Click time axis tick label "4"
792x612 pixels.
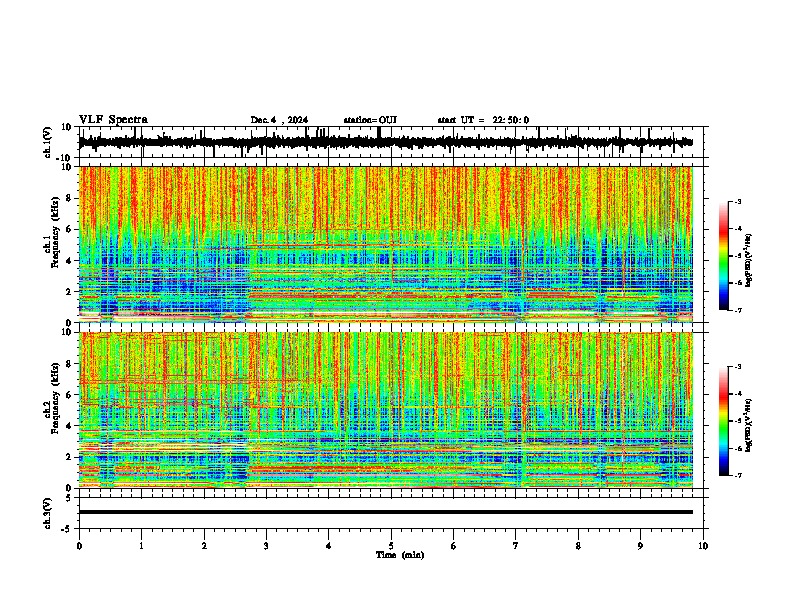coord(328,546)
